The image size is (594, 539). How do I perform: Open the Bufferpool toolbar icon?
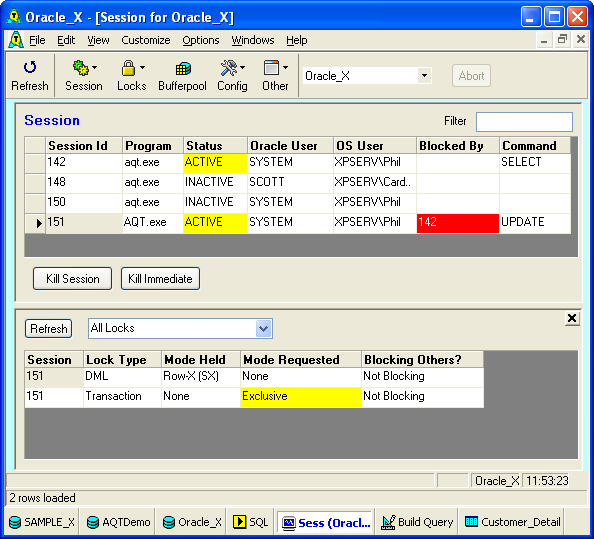183,69
